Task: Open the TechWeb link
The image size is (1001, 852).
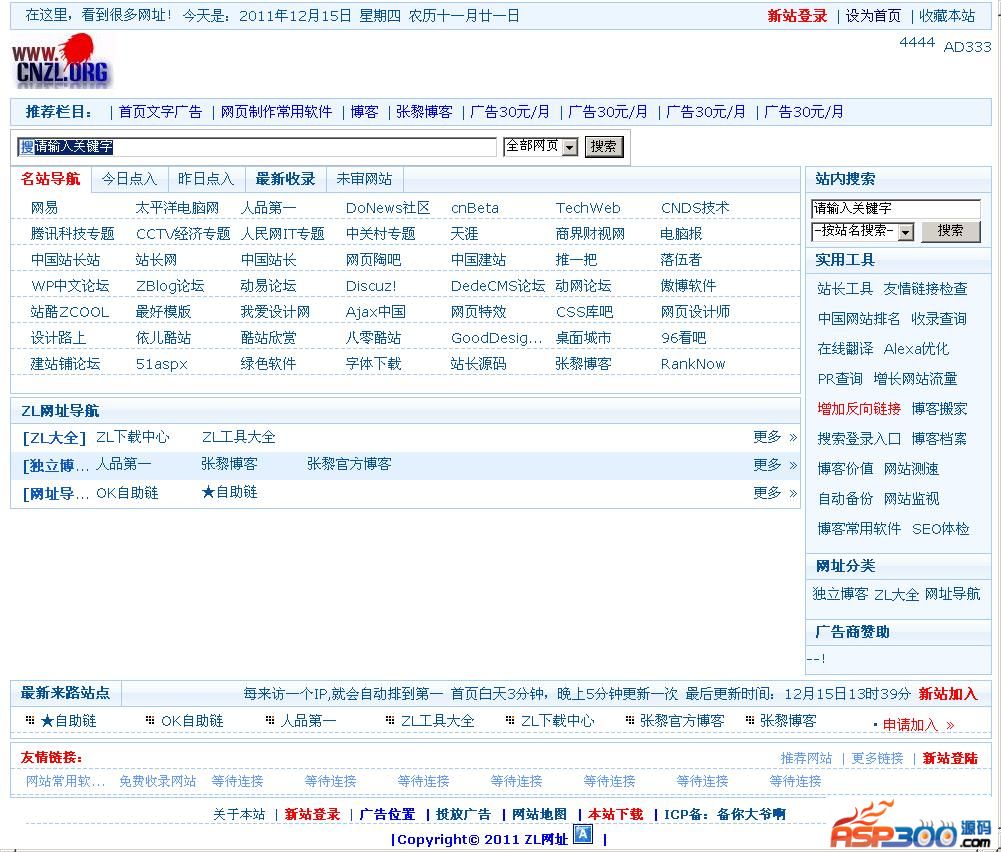Action: coord(587,208)
